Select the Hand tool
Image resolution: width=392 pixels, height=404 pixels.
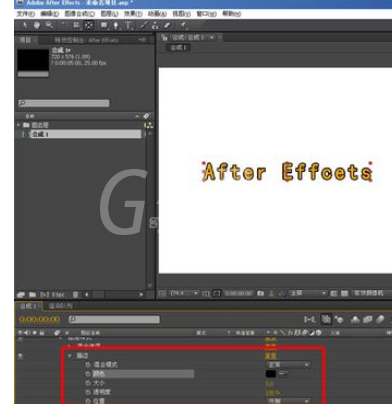coord(37,25)
